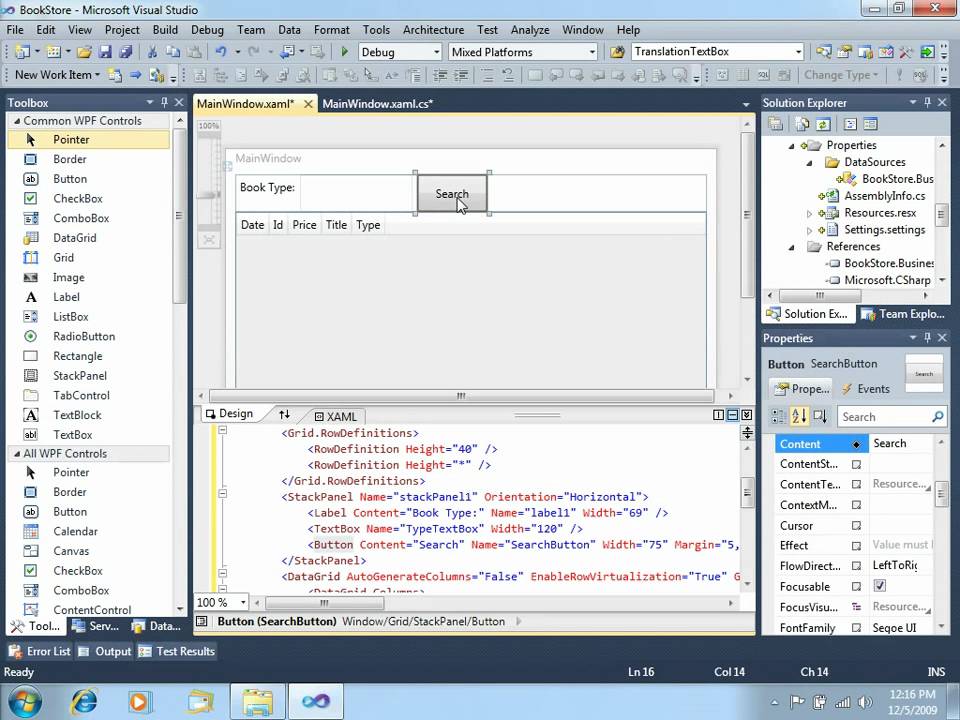Collapse the All WPF Controls group
Screen dimensions: 960x720
17,454
